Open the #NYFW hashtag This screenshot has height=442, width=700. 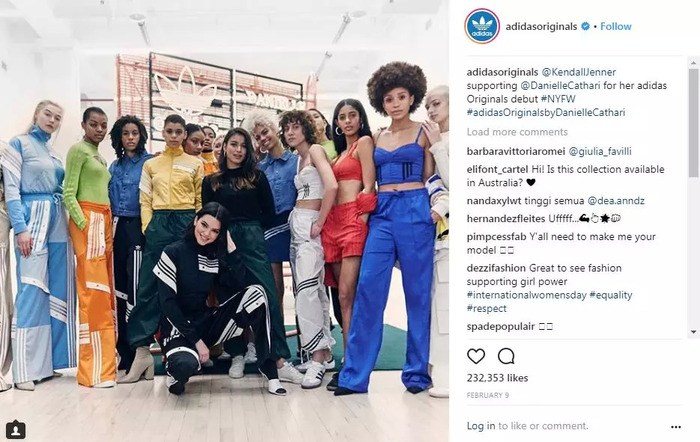point(558,99)
